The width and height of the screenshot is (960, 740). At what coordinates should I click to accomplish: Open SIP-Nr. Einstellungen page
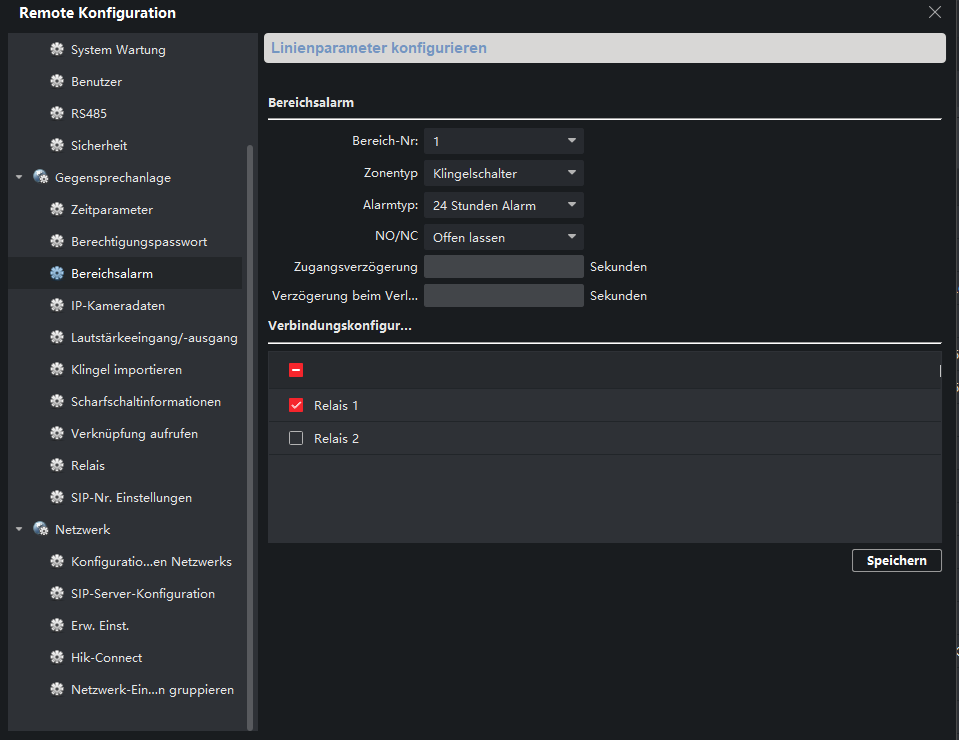click(132, 498)
